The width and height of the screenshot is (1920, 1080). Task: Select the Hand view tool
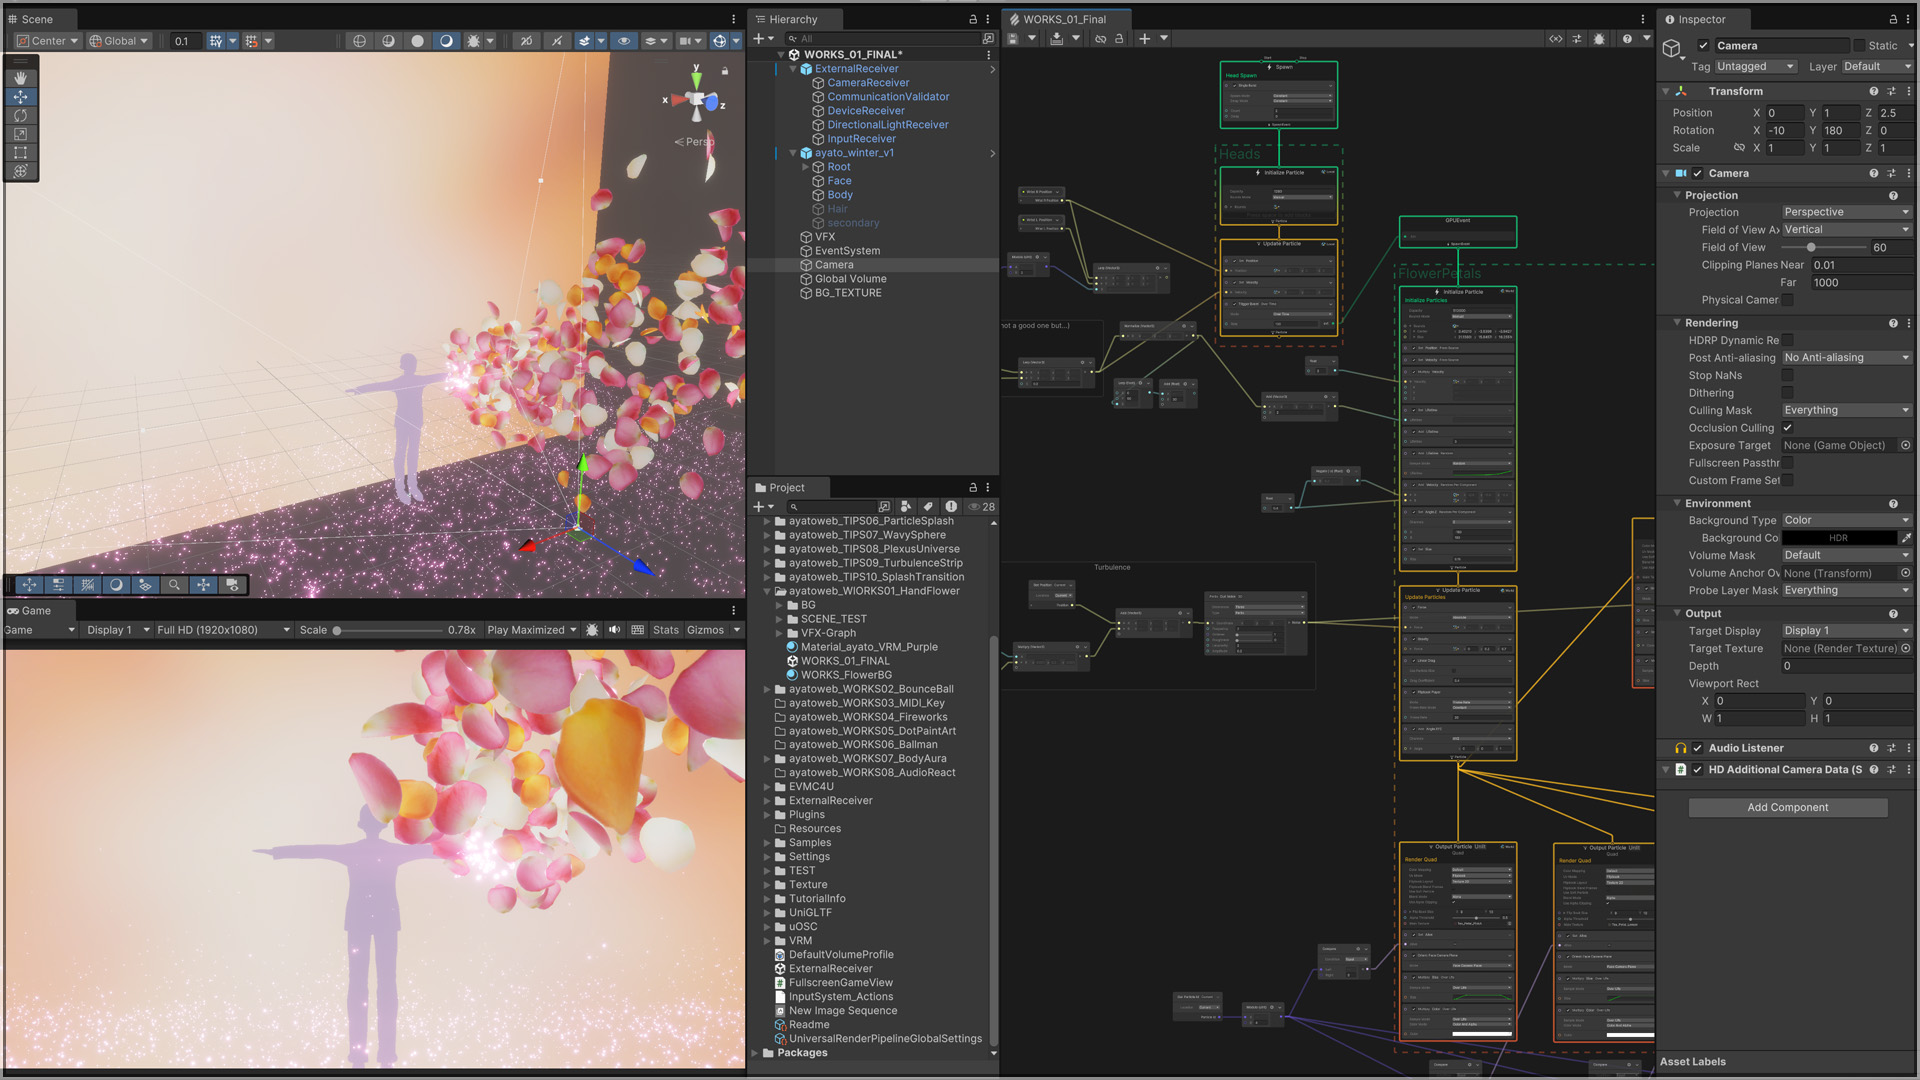20,78
